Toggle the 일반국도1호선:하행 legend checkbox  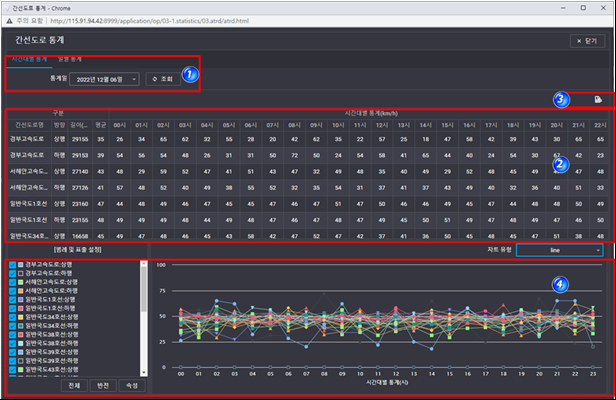(x=13, y=308)
